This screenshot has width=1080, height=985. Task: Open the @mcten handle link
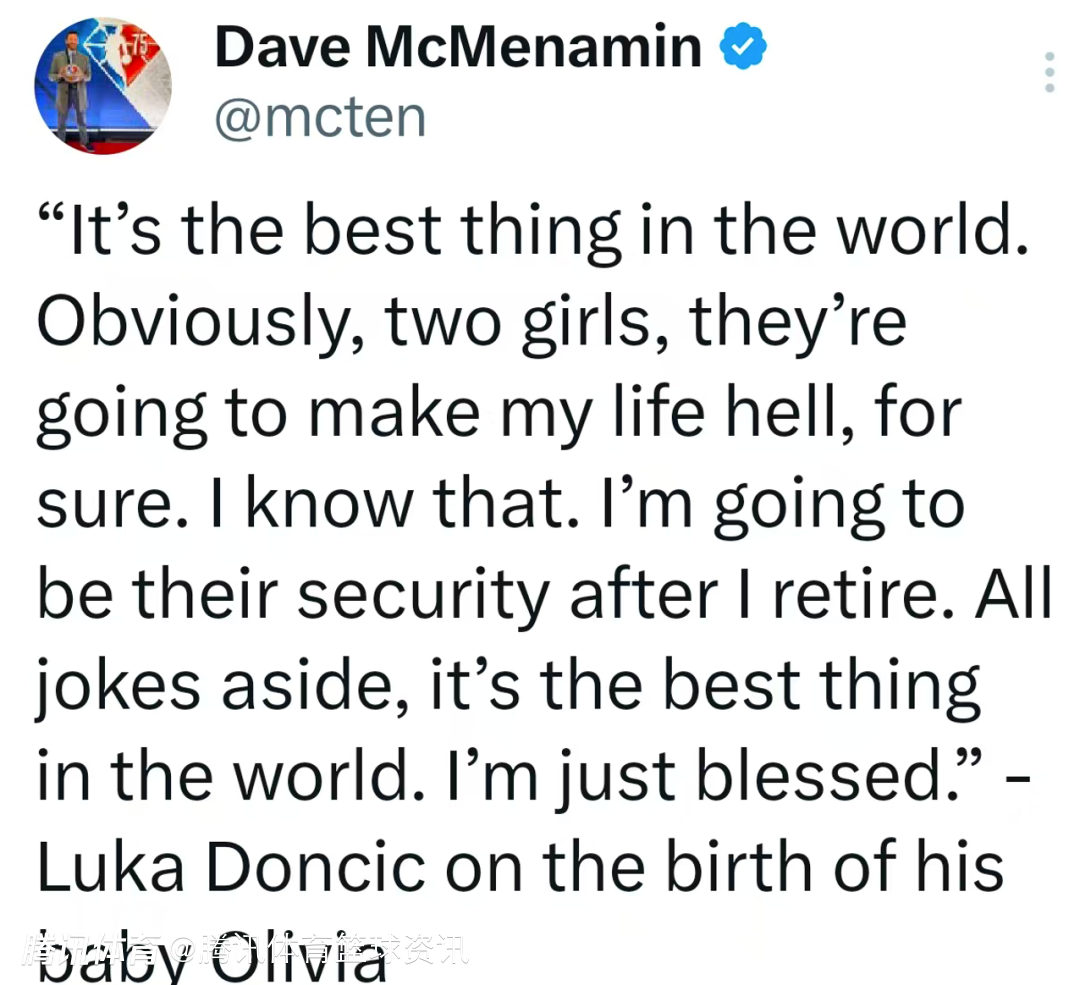point(320,118)
